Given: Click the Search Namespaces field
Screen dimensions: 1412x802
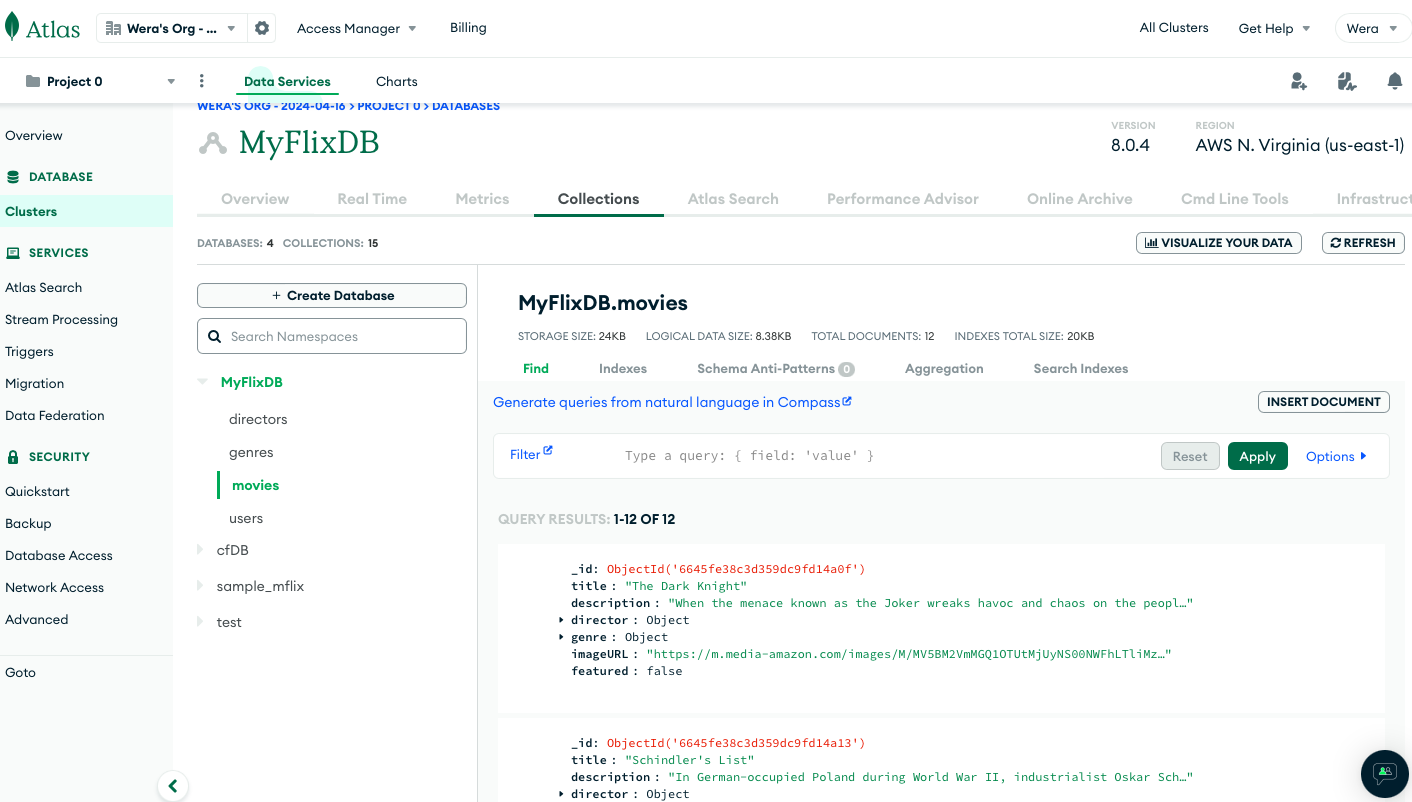Looking at the screenshot, I should pos(332,336).
